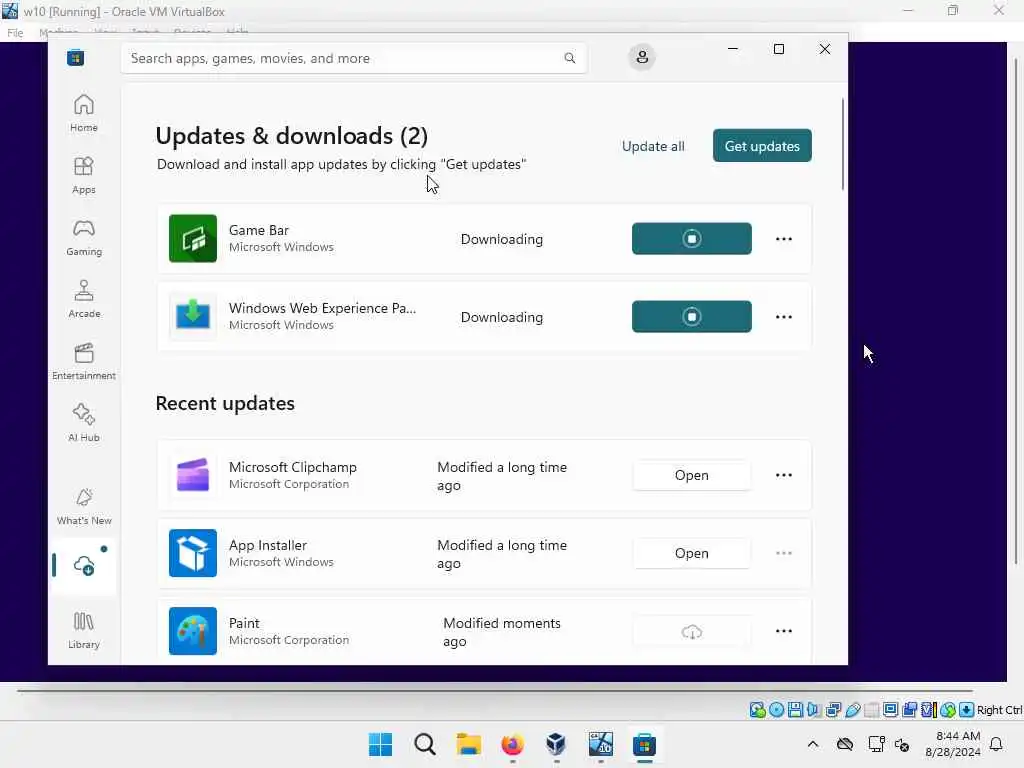Image resolution: width=1024 pixels, height=768 pixels.
Task: Select the Downloads cloud icon in sidebar
Action: [84, 566]
